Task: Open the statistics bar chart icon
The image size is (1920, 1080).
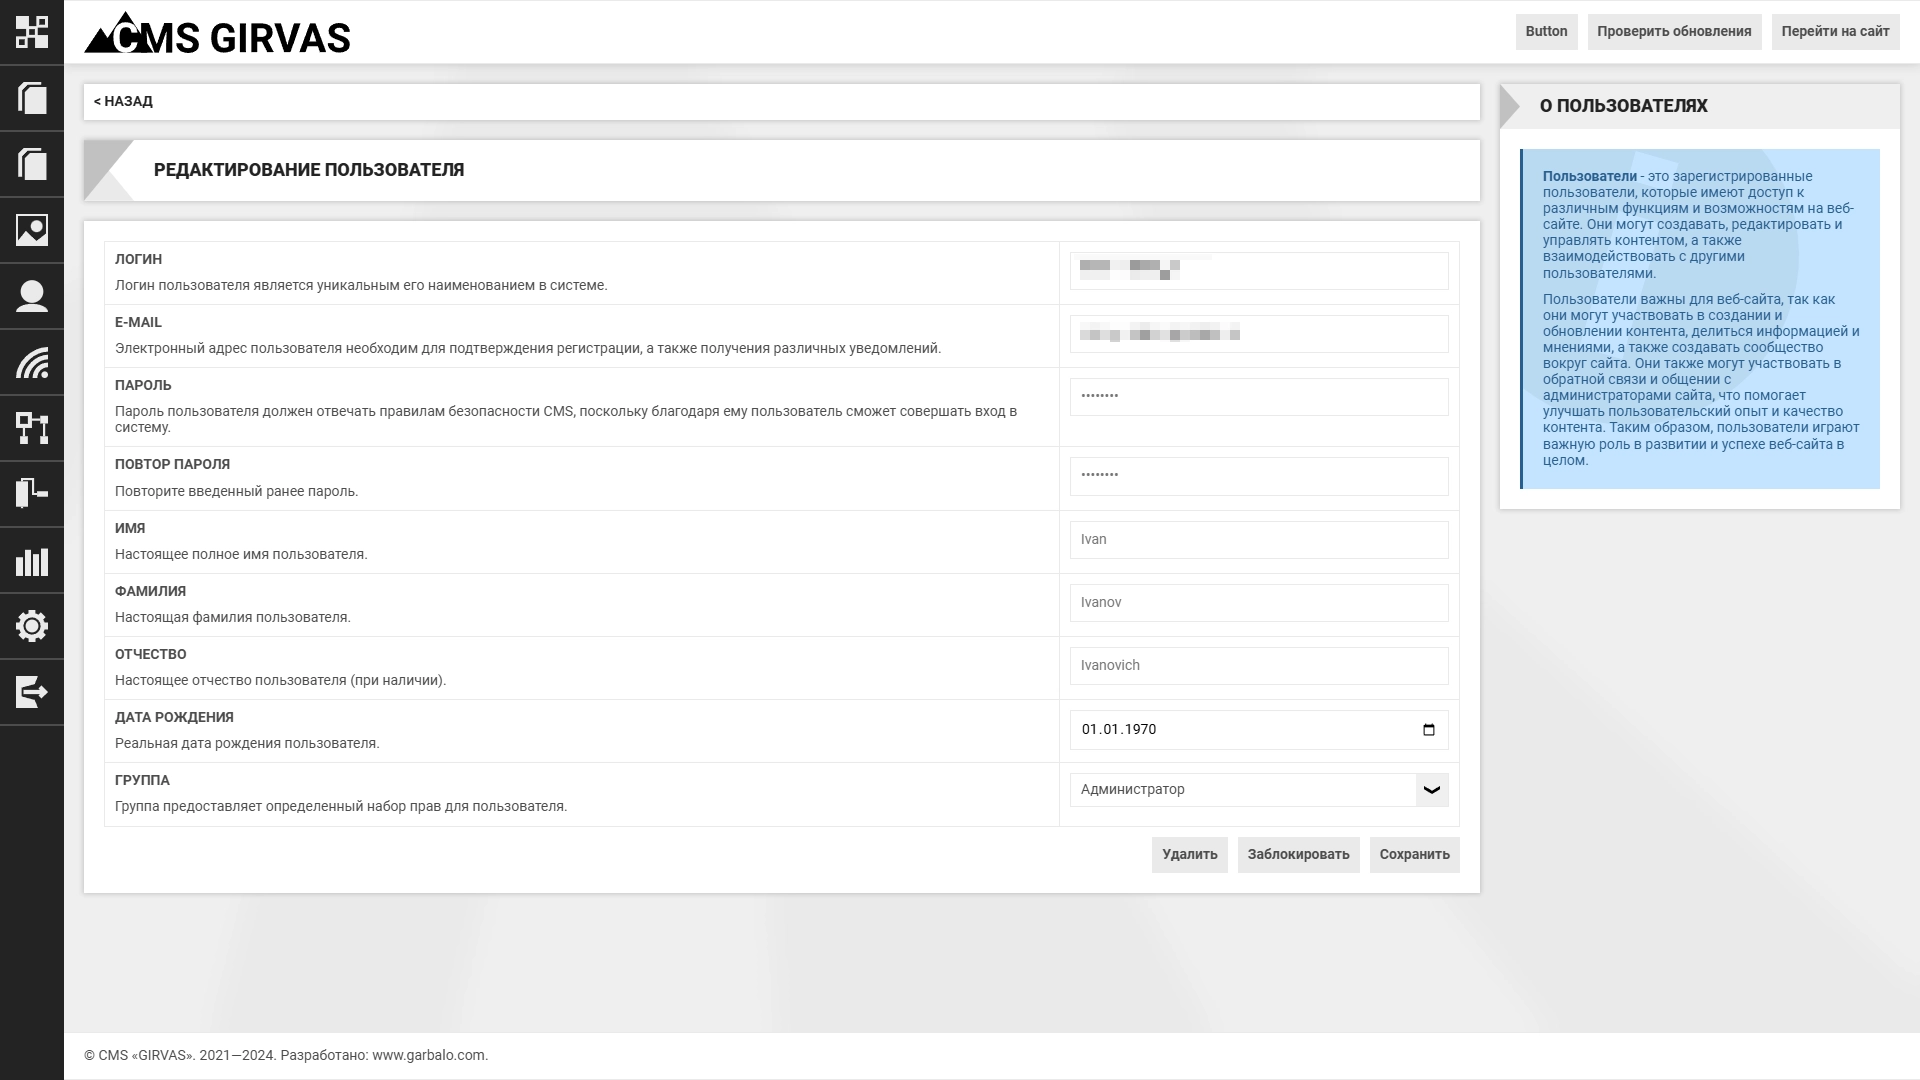Action: click(x=32, y=560)
